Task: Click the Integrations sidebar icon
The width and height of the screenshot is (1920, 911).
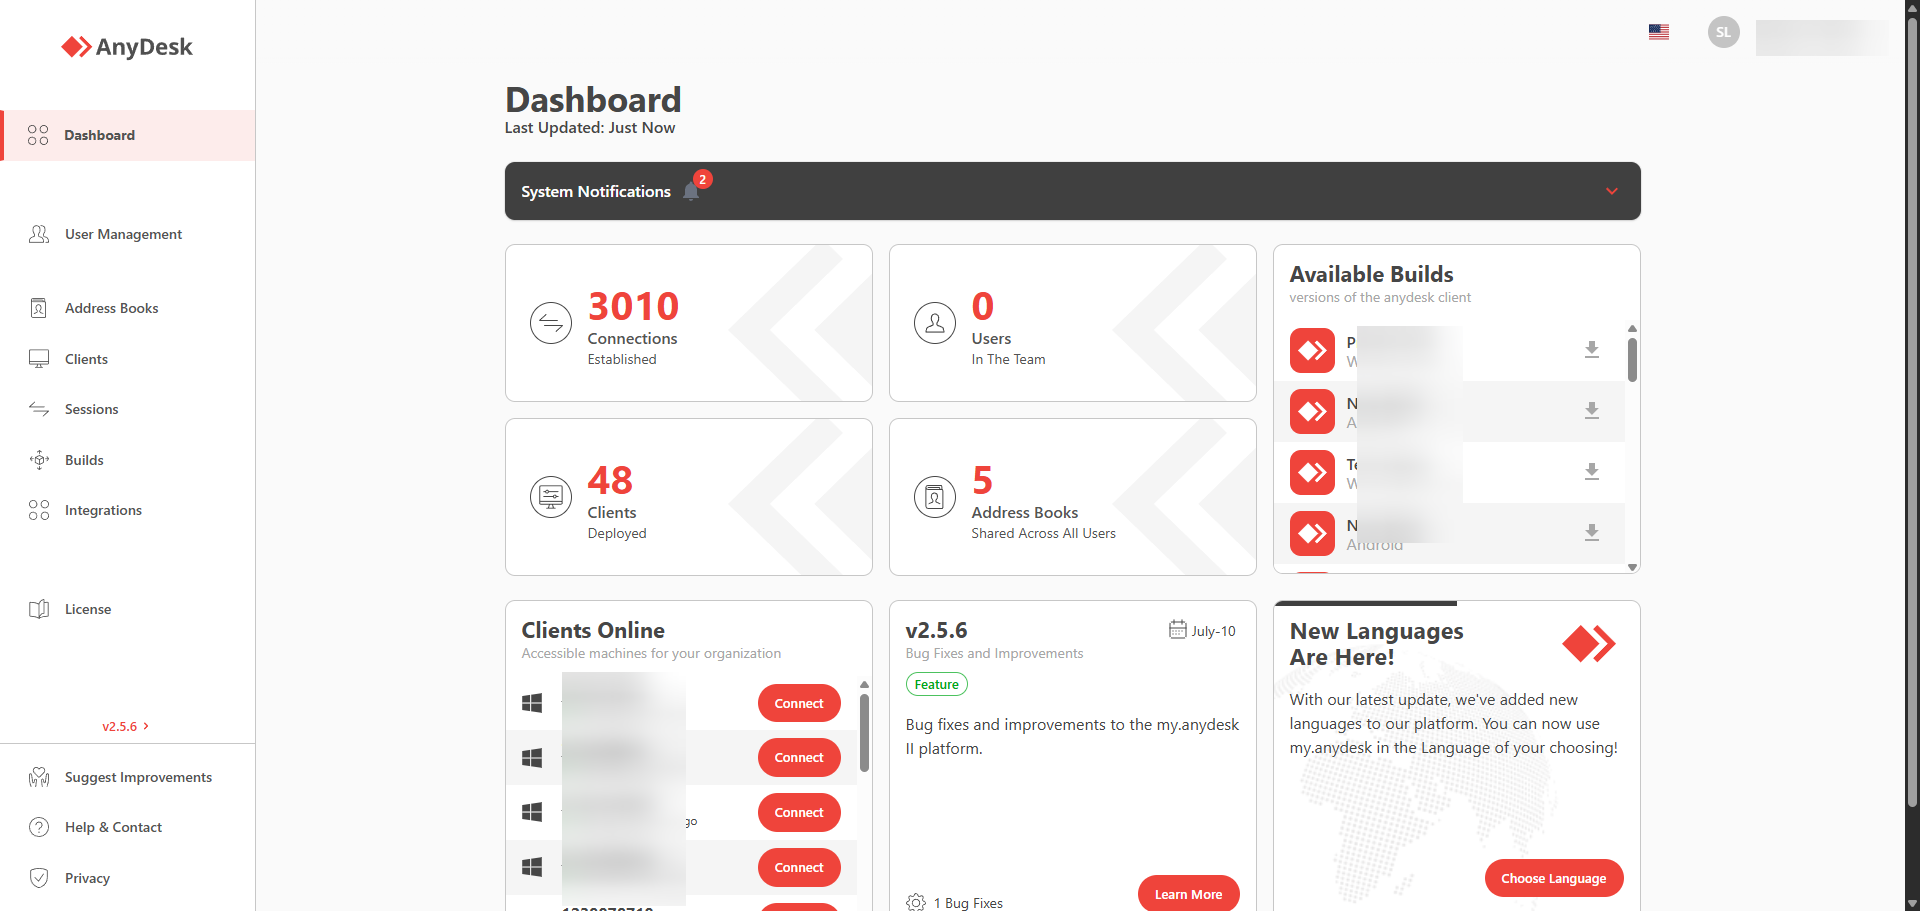Action: click(39, 510)
